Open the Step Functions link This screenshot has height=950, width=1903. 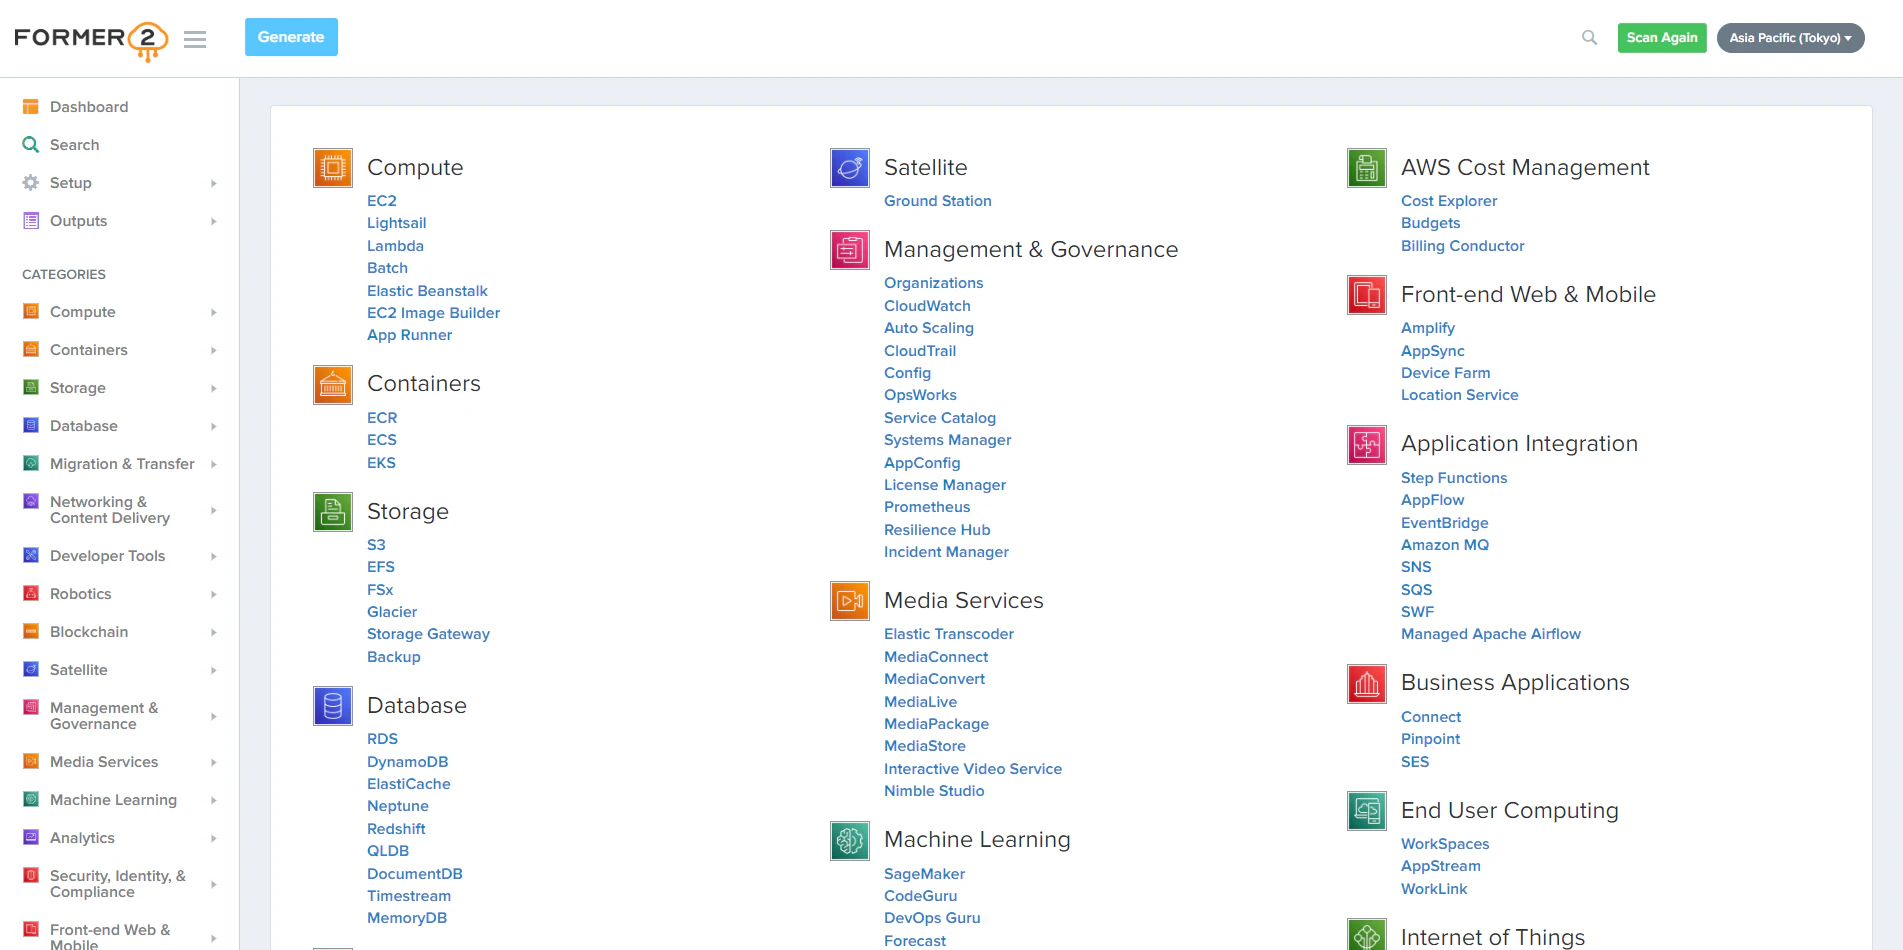(x=1454, y=478)
